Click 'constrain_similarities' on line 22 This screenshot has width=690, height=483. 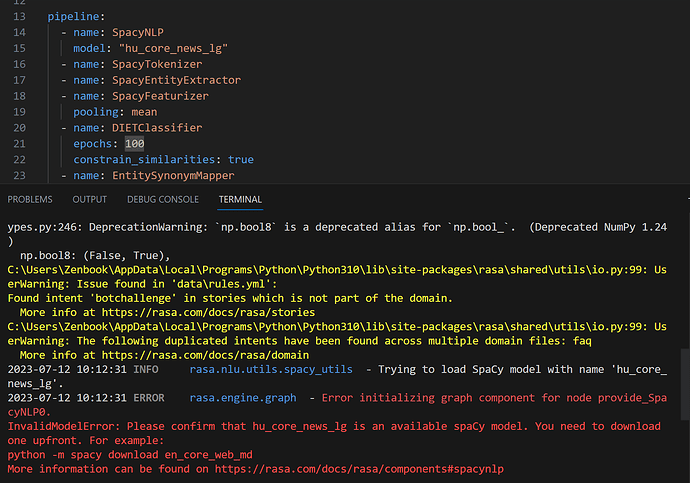(x=144, y=160)
